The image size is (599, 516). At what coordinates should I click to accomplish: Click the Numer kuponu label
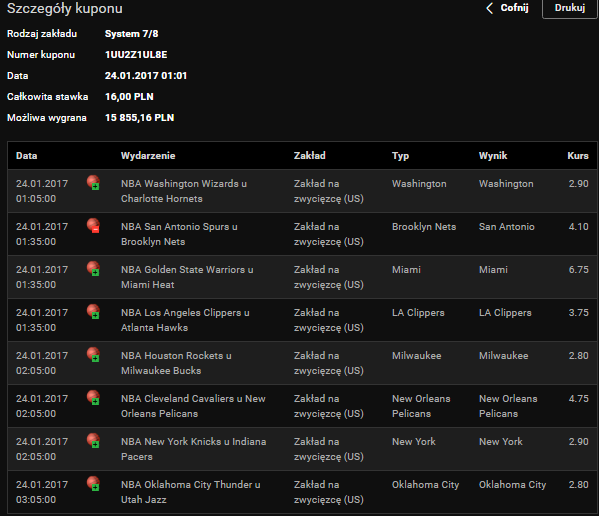tap(41, 55)
